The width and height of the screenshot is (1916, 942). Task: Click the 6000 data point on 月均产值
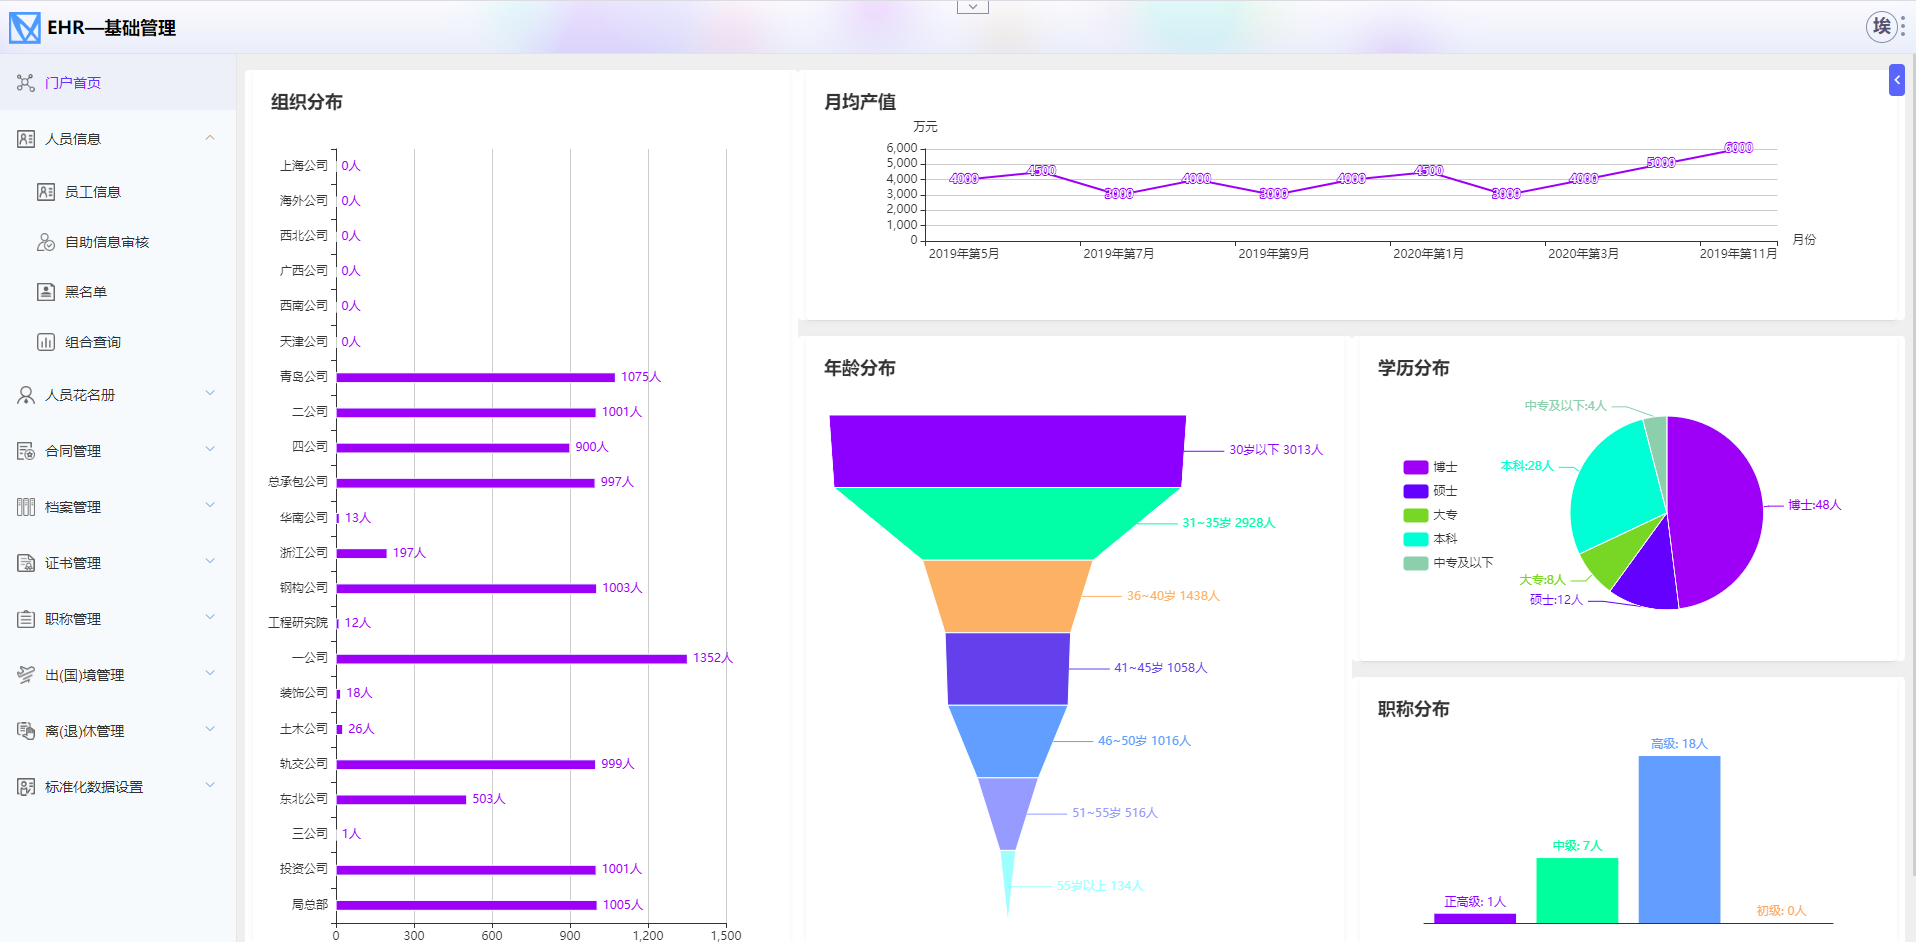1738,148
